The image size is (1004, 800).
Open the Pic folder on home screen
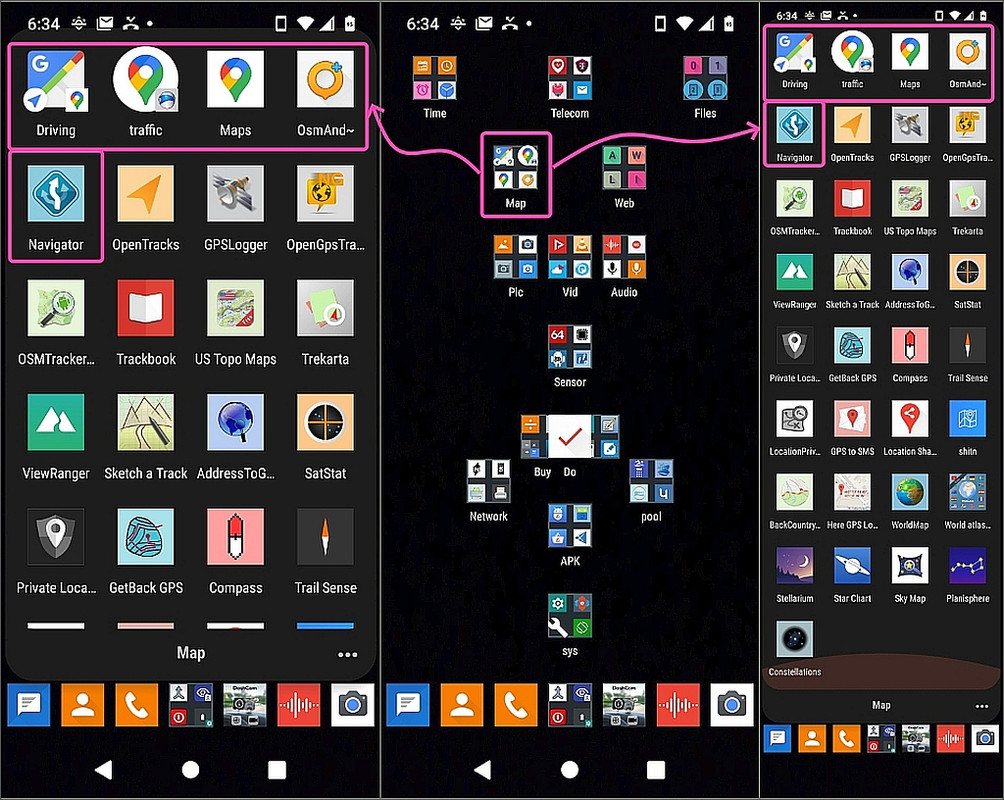(x=515, y=257)
